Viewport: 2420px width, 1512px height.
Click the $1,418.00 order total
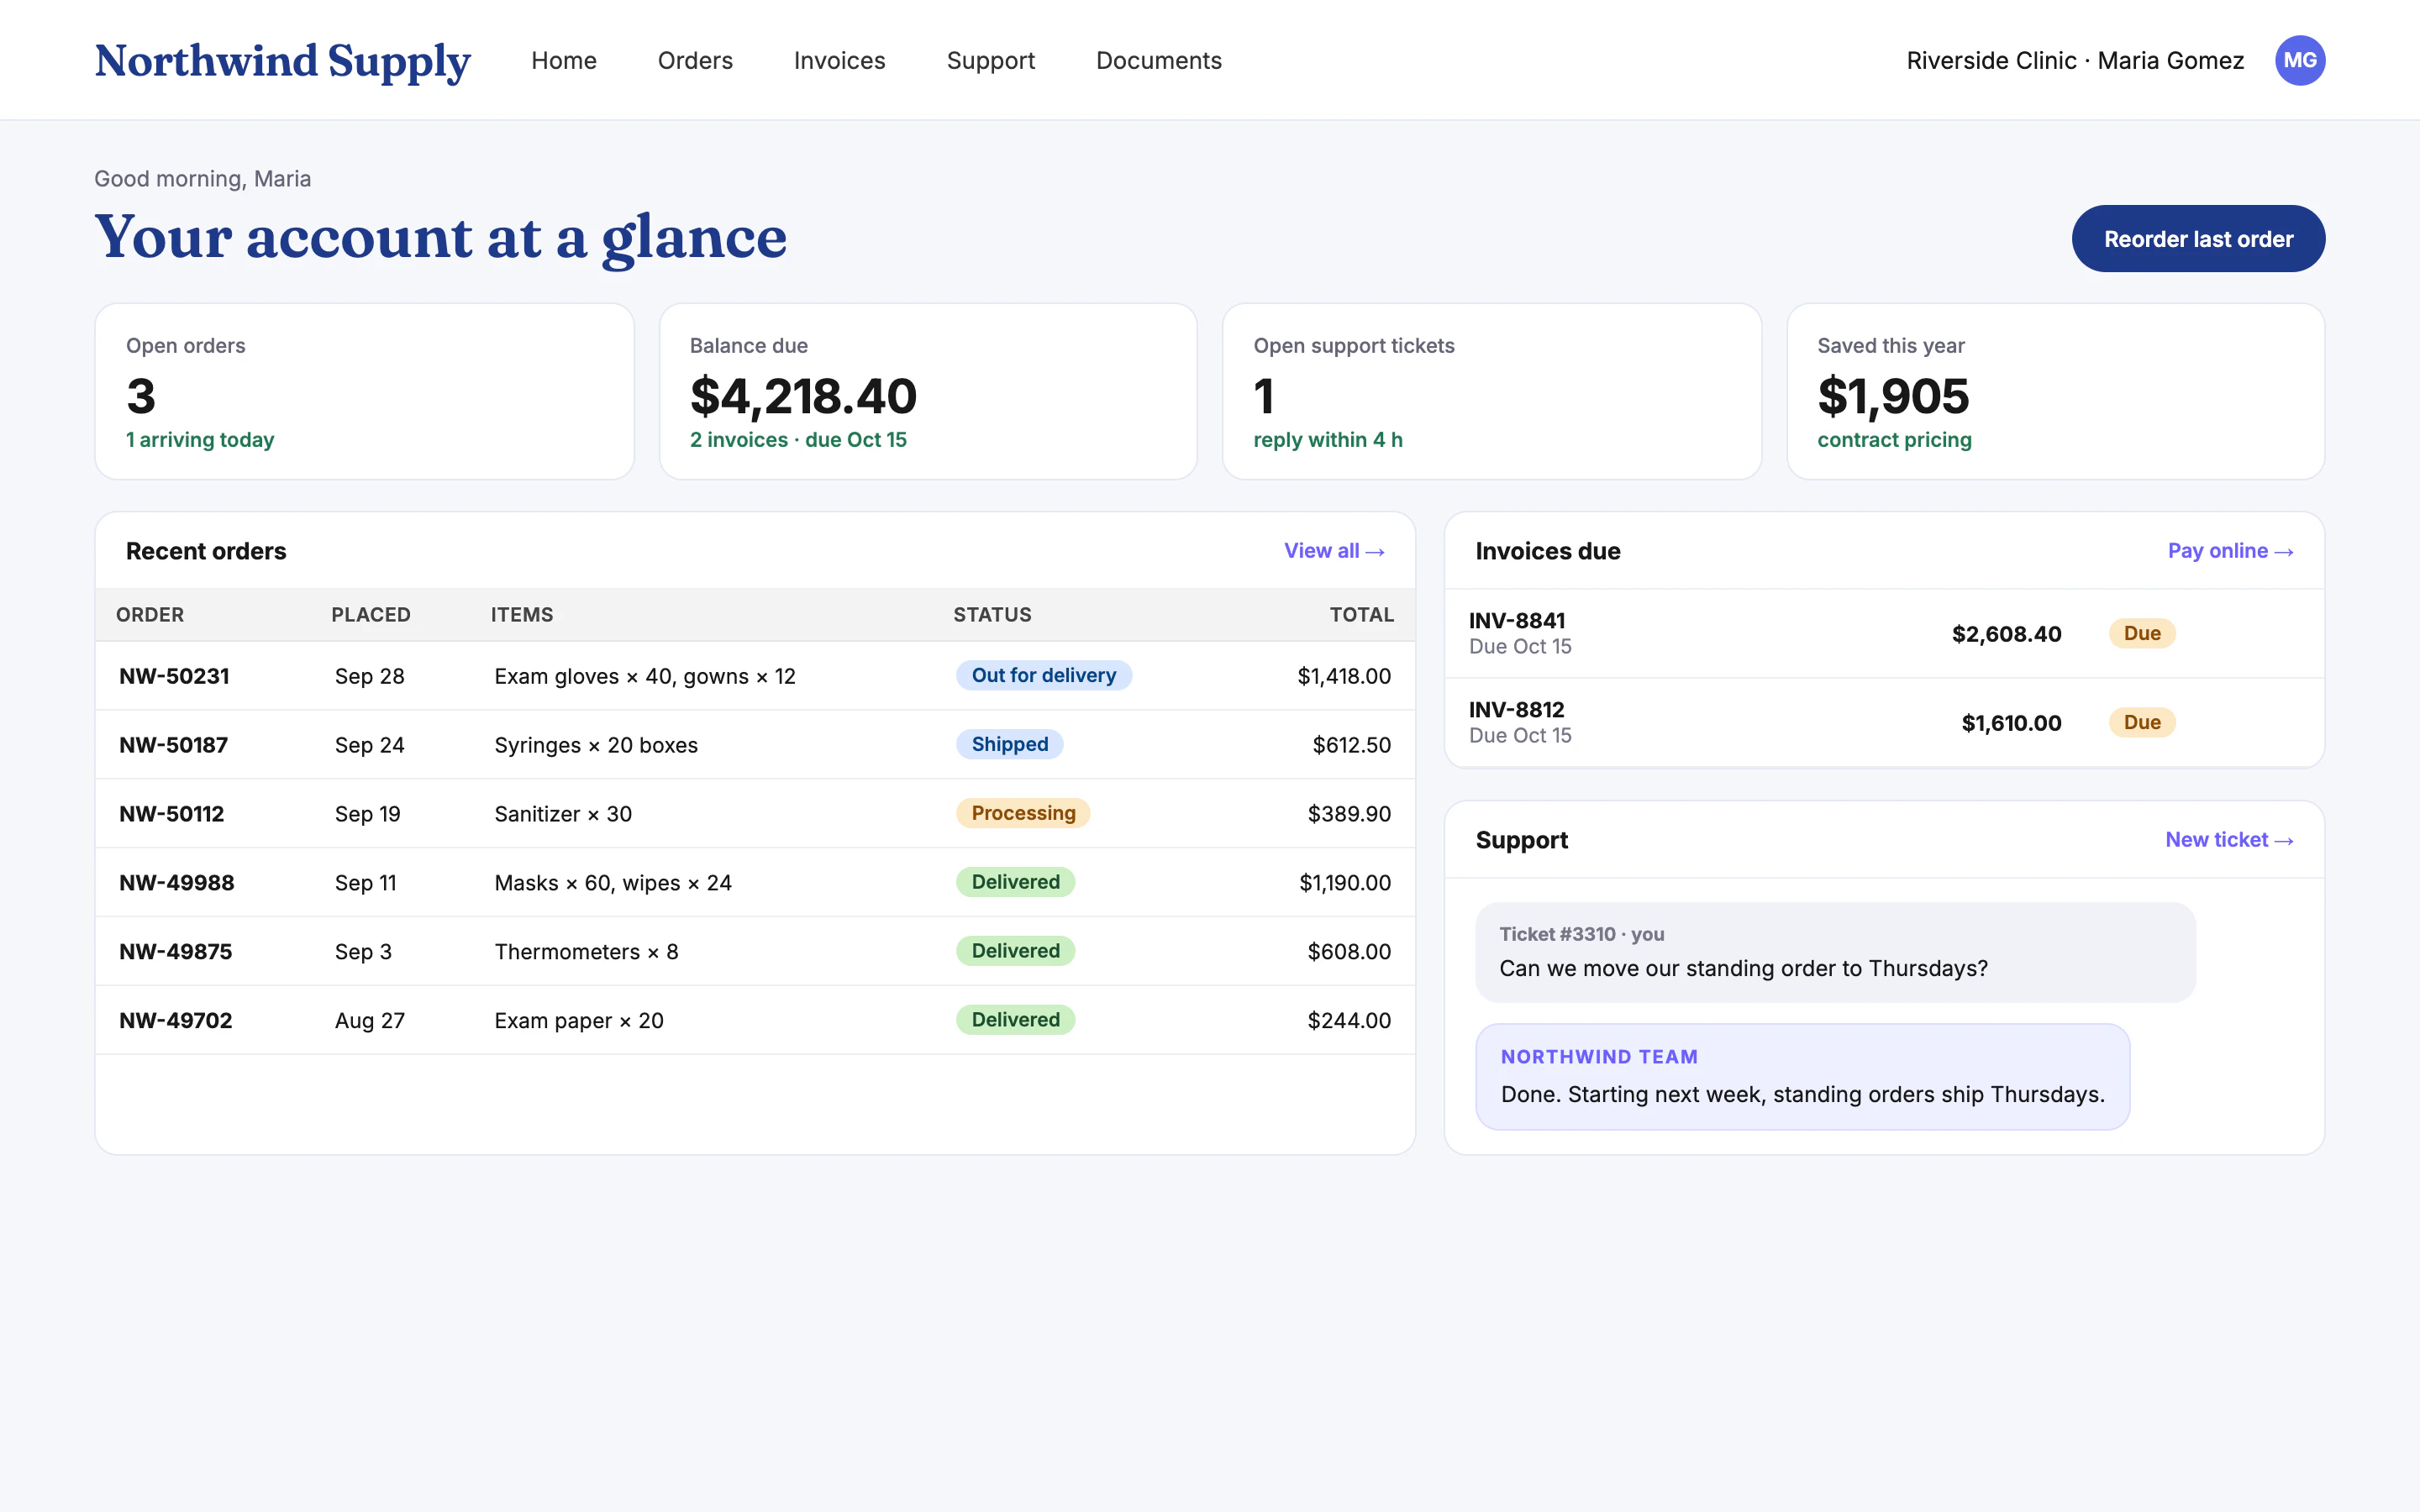(1343, 676)
